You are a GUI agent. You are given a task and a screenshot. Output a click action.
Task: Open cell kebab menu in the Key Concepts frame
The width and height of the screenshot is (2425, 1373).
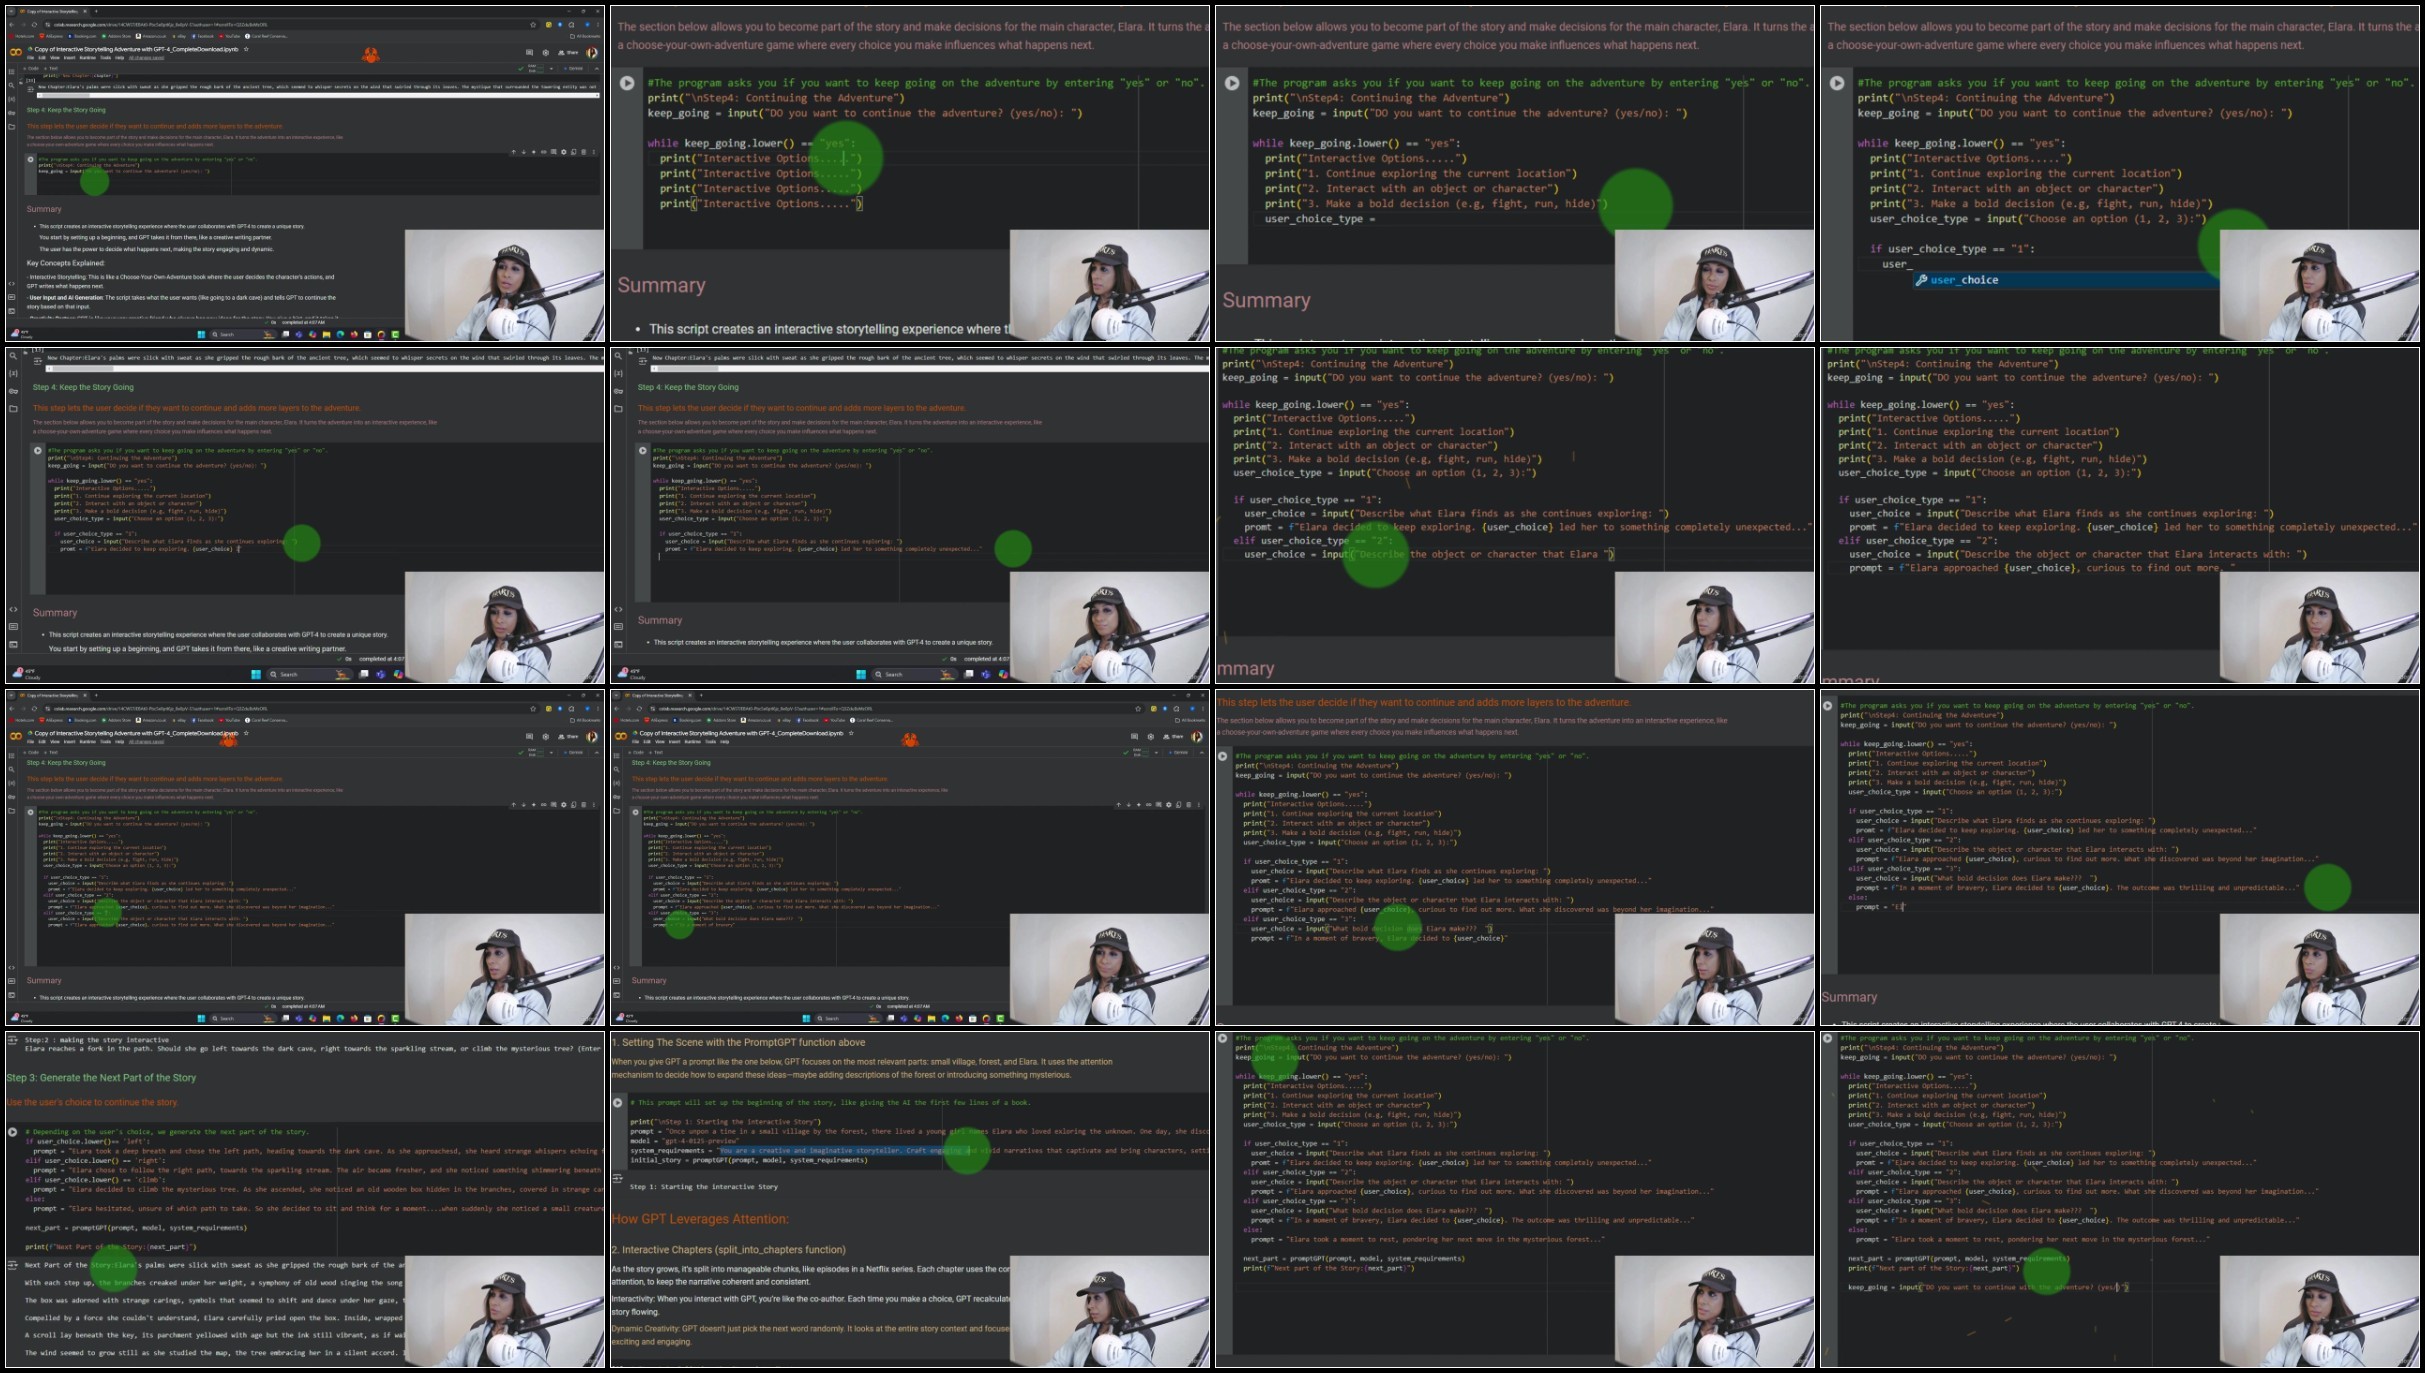[594, 152]
